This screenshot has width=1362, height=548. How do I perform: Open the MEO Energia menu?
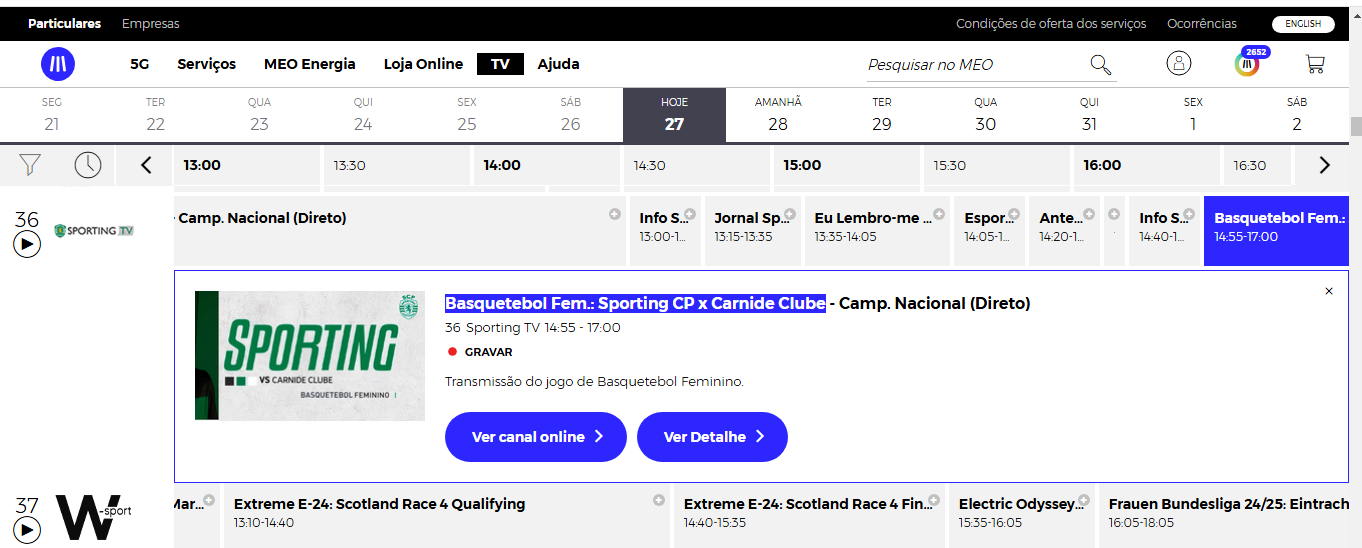pyautogui.click(x=310, y=64)
